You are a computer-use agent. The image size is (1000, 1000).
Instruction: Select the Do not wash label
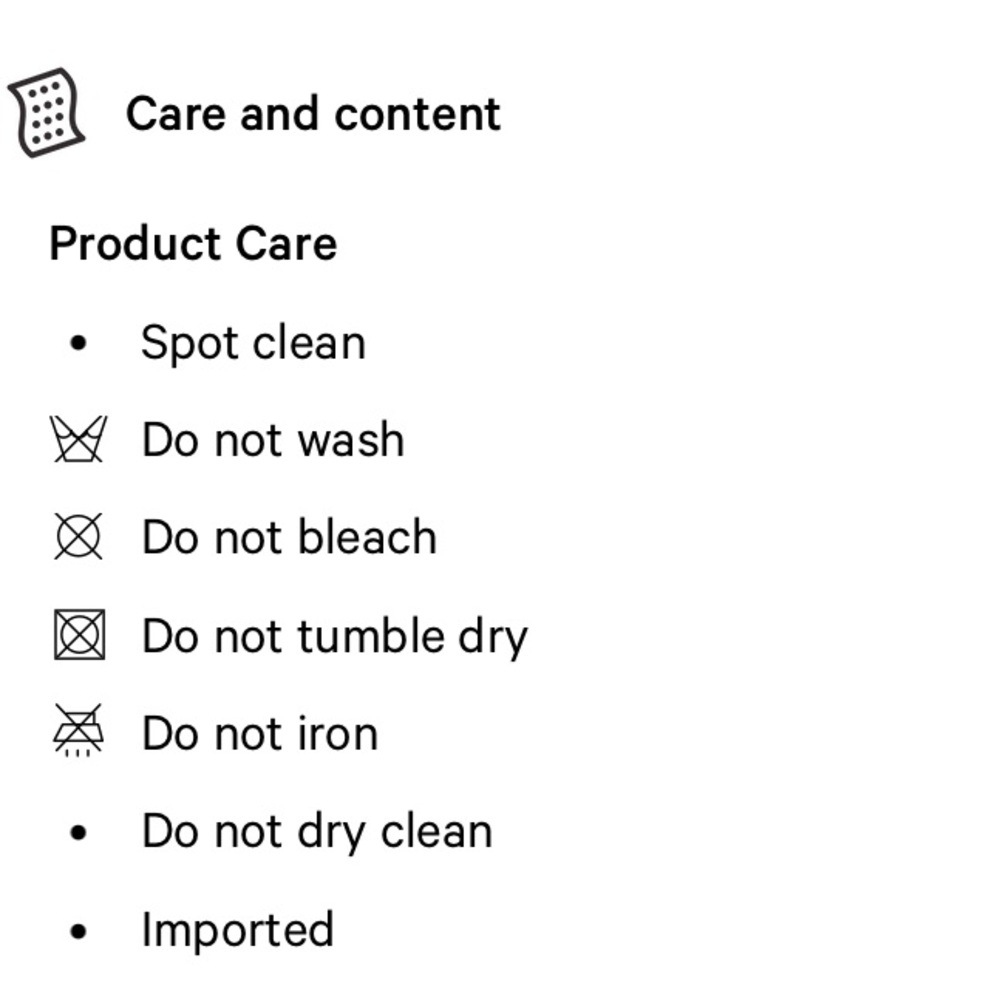click(273, 440)
